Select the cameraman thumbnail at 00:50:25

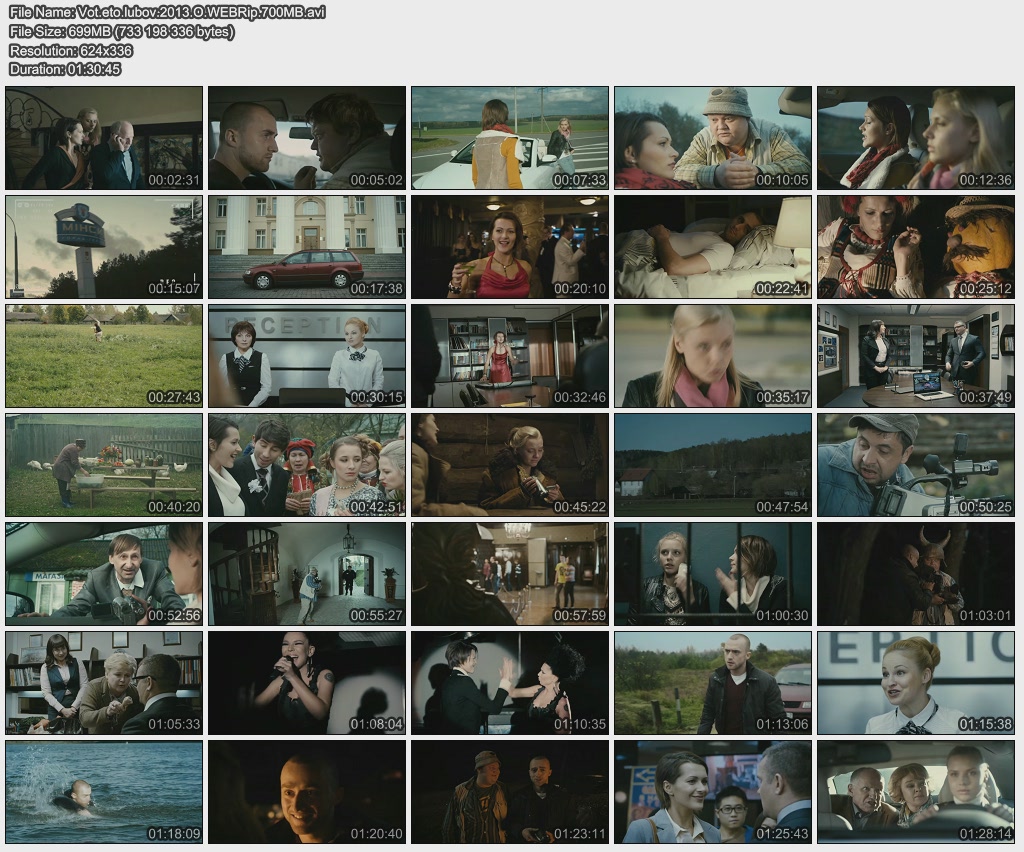tap(915, 465)
